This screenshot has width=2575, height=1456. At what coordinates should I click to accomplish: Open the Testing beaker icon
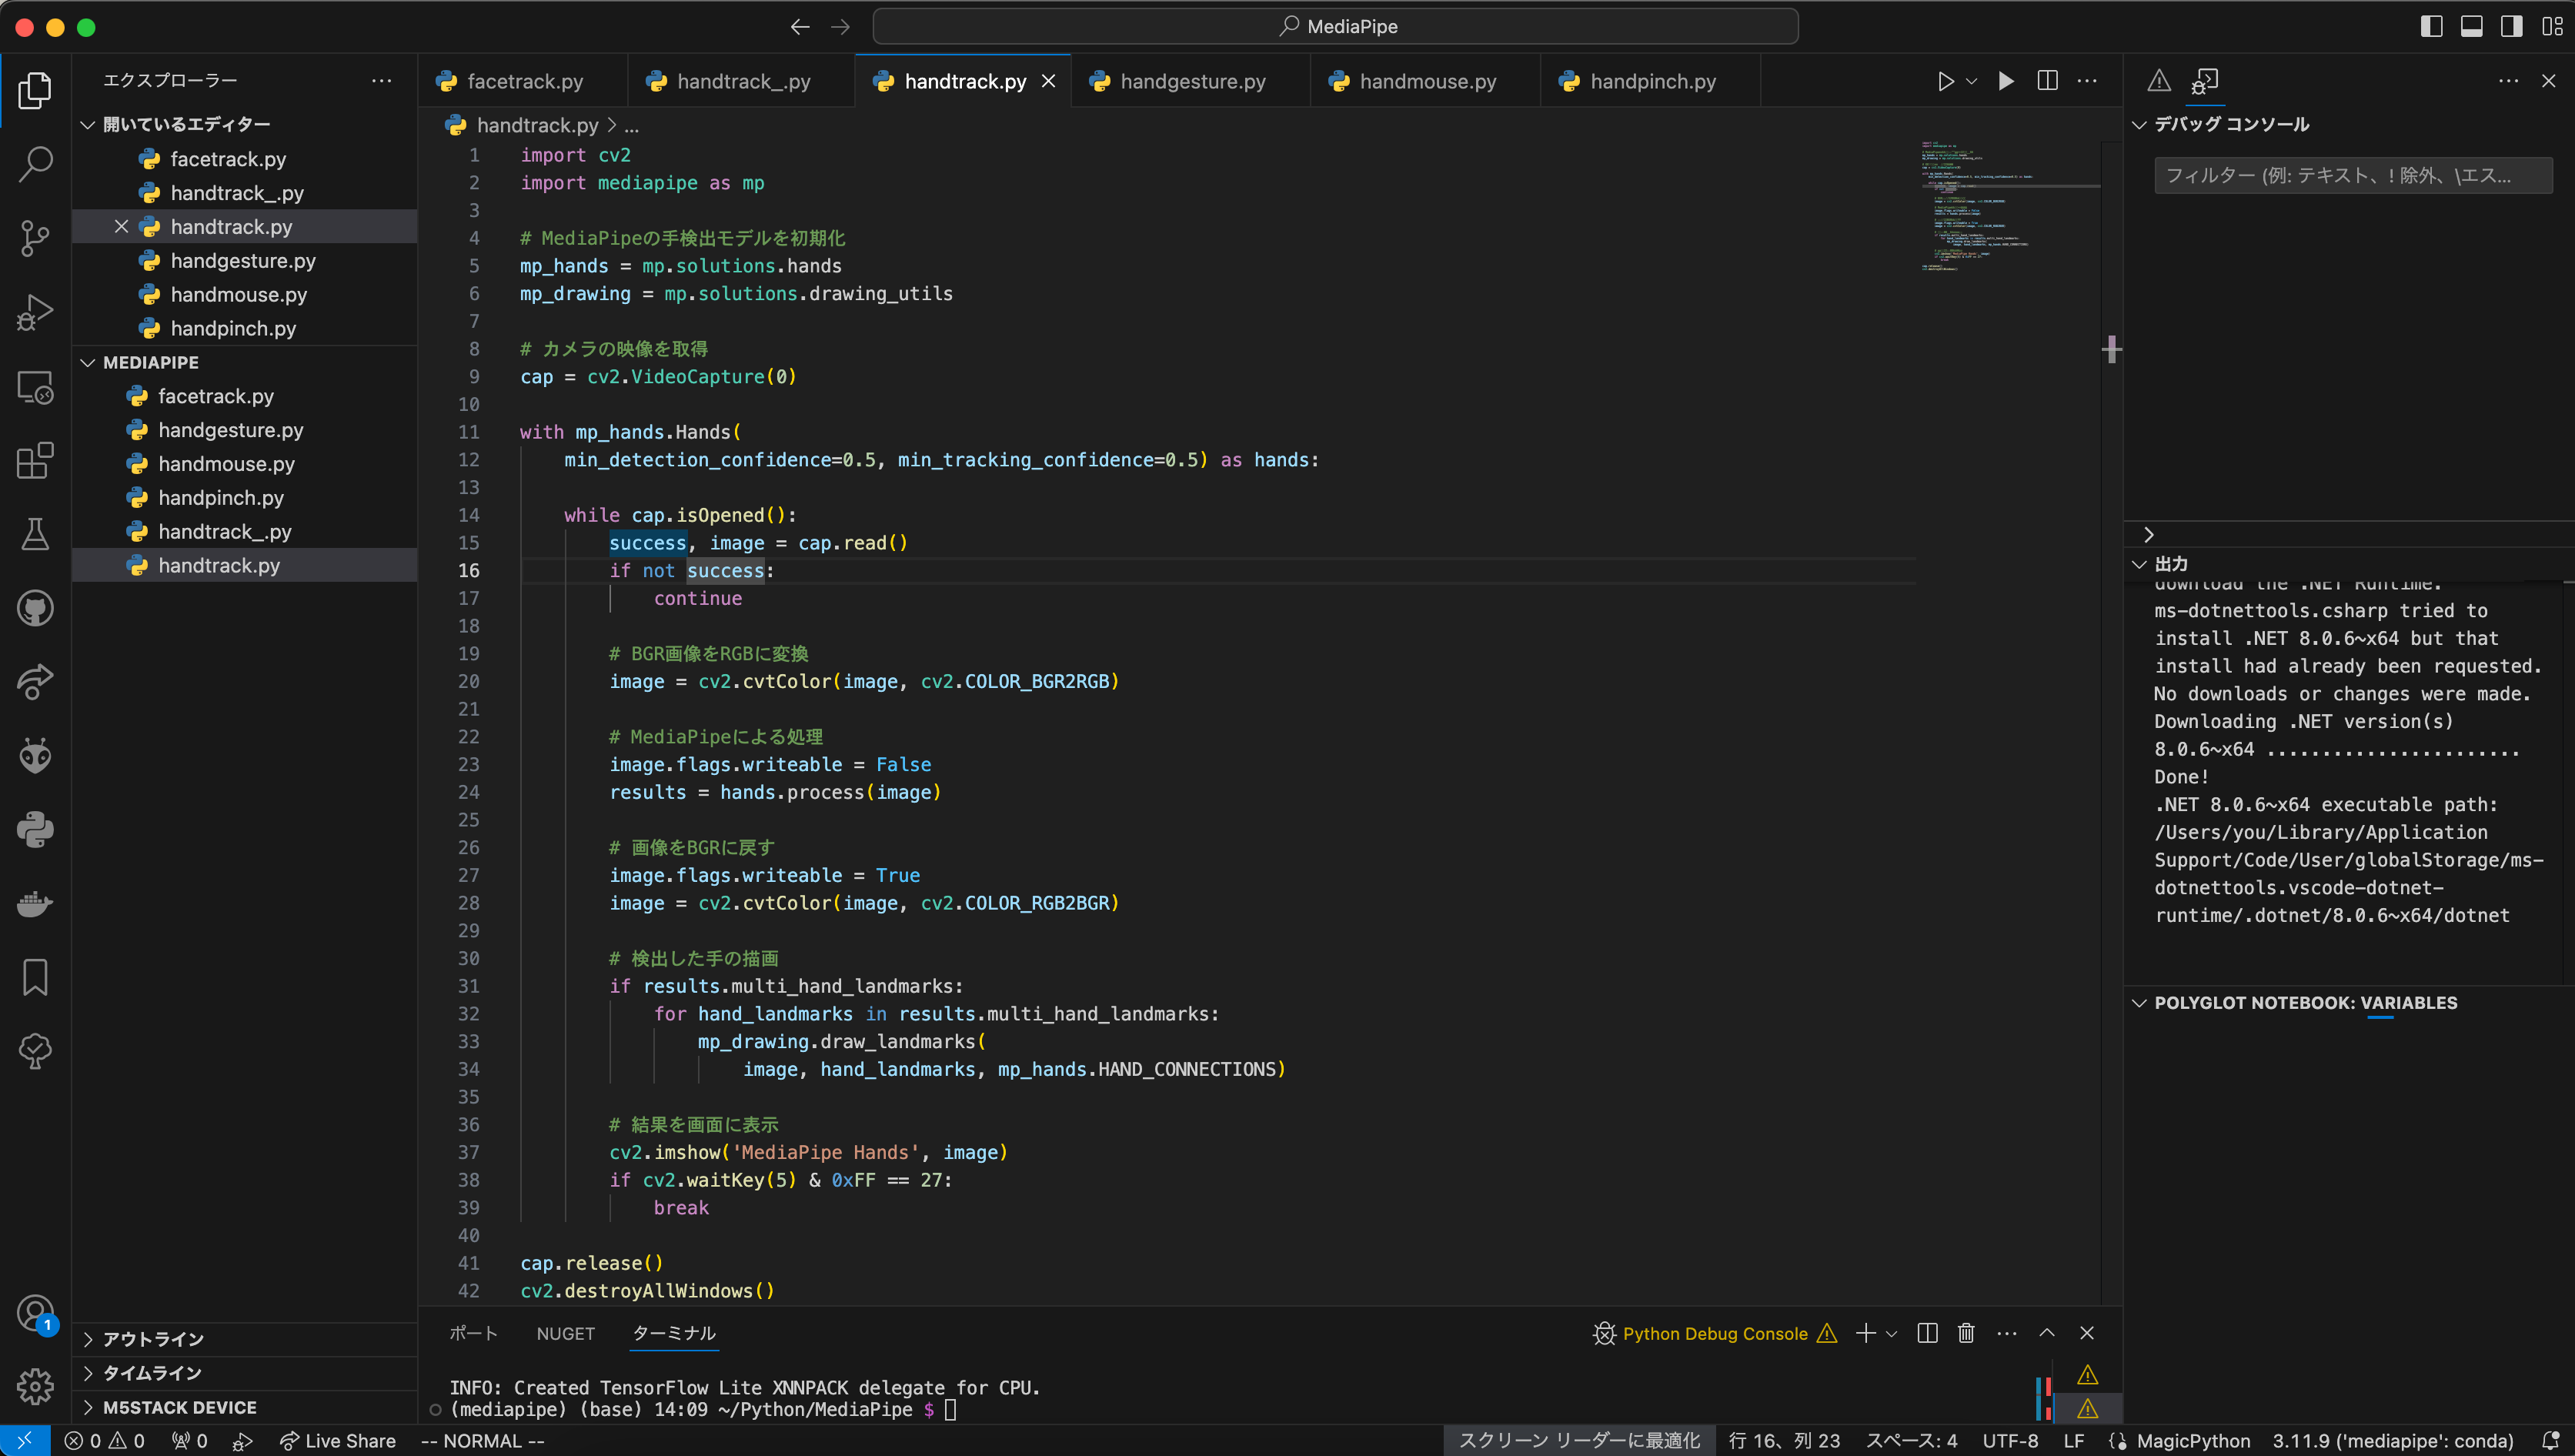pos(36,535)
